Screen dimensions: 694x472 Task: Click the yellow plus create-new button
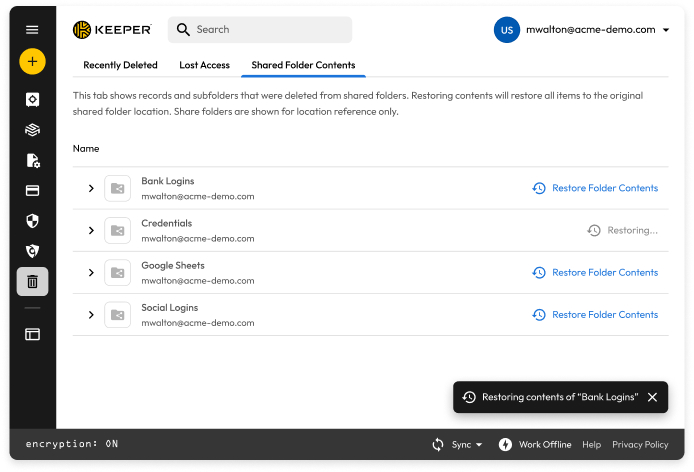pos(32,62)
